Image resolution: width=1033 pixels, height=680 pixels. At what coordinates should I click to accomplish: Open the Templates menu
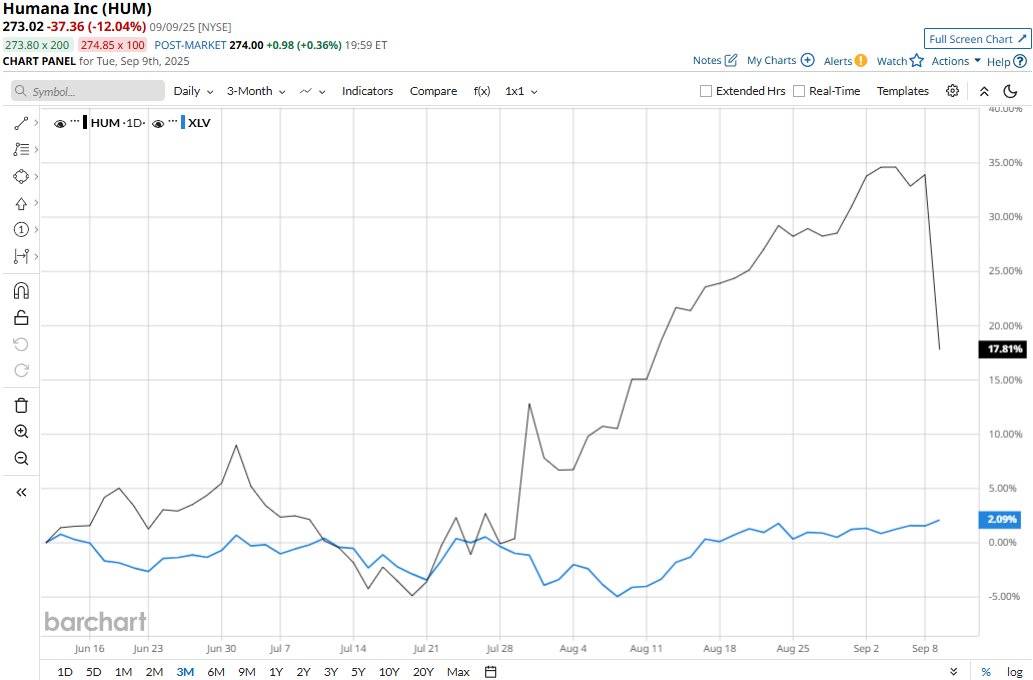coord(903,91)
